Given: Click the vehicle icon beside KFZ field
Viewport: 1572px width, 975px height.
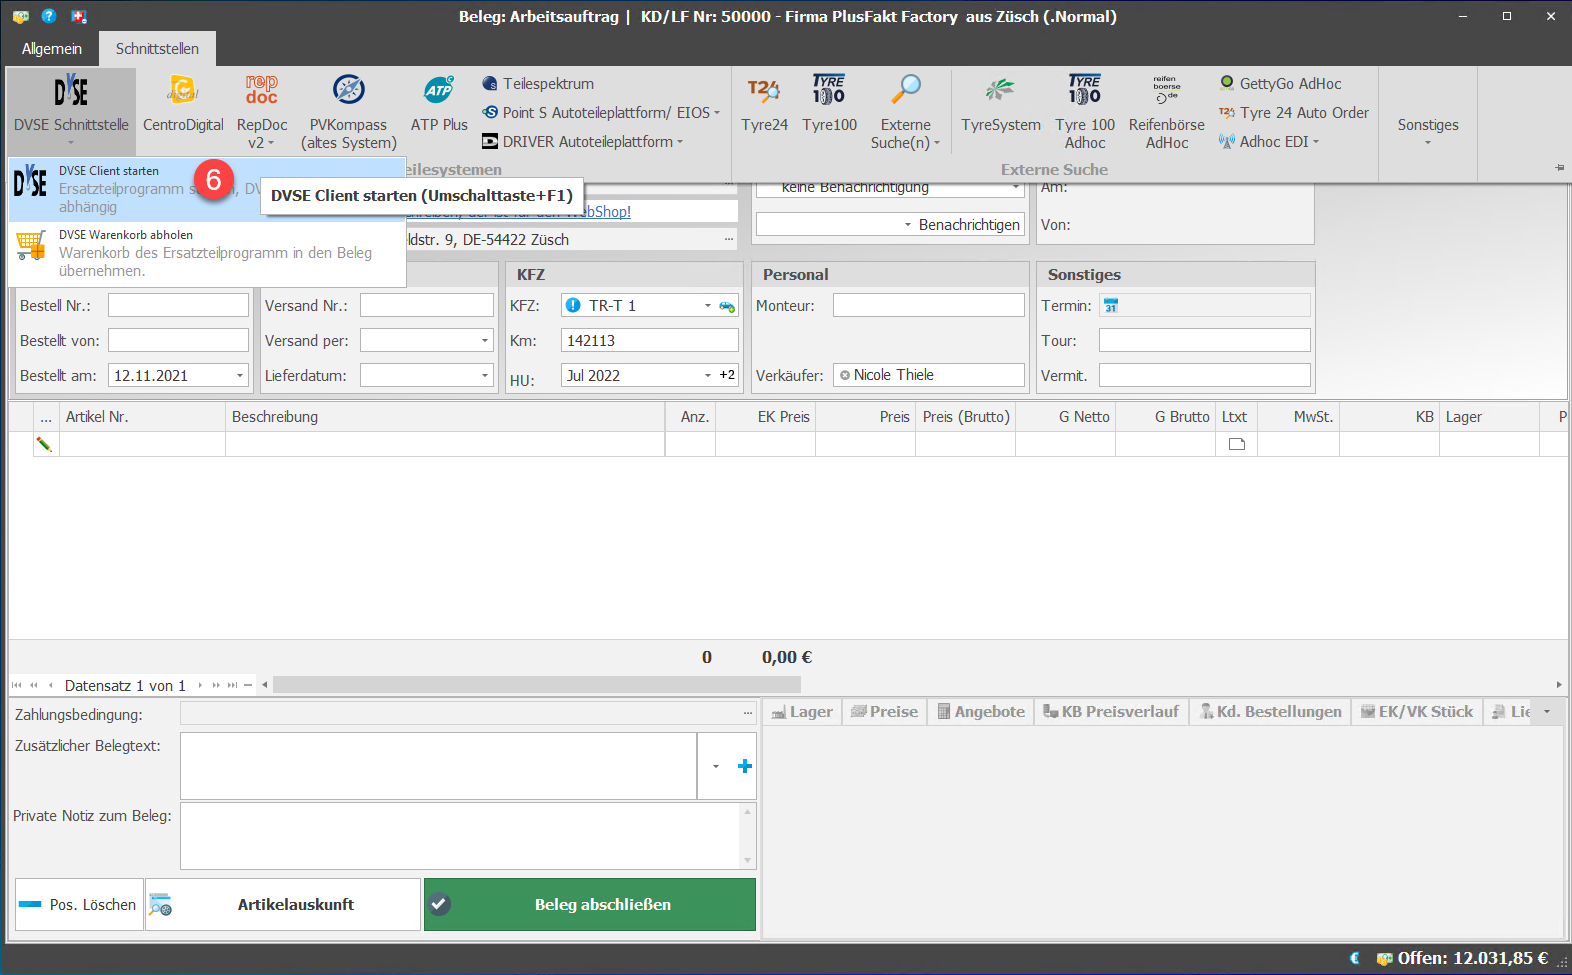Looking at the screenshot, I should [727, 306].
